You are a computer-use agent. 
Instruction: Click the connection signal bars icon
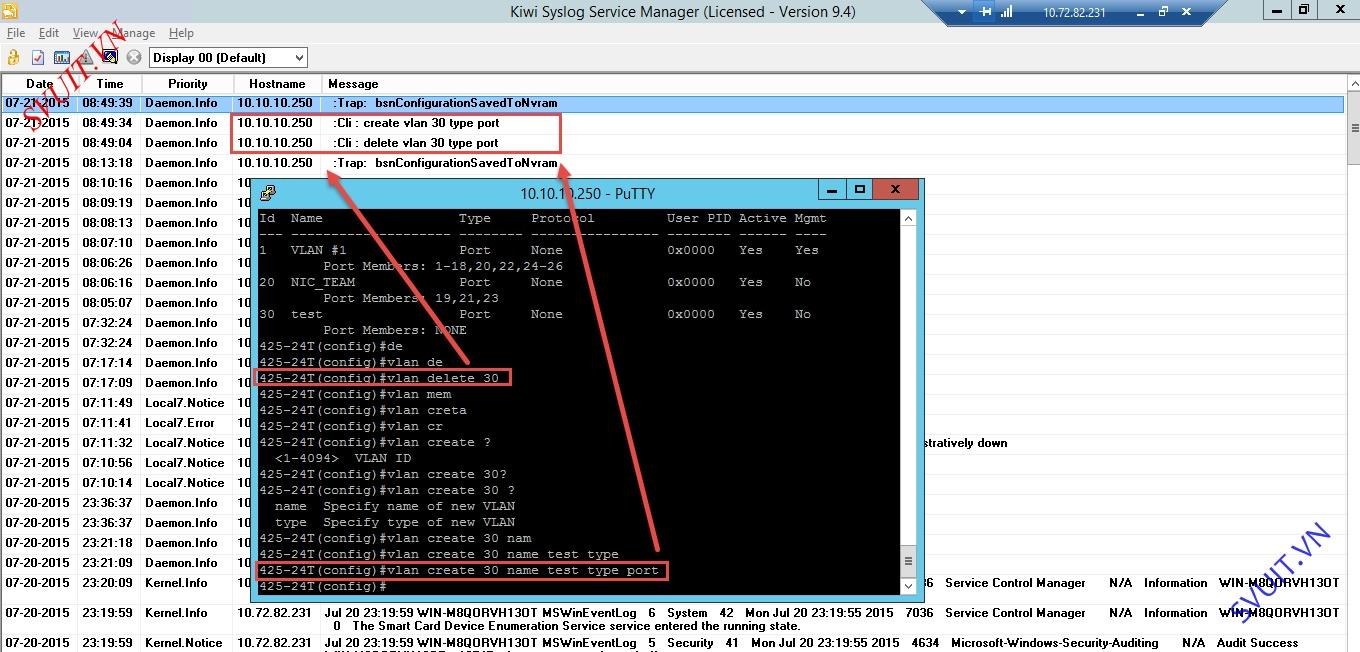click(1007, 12)
